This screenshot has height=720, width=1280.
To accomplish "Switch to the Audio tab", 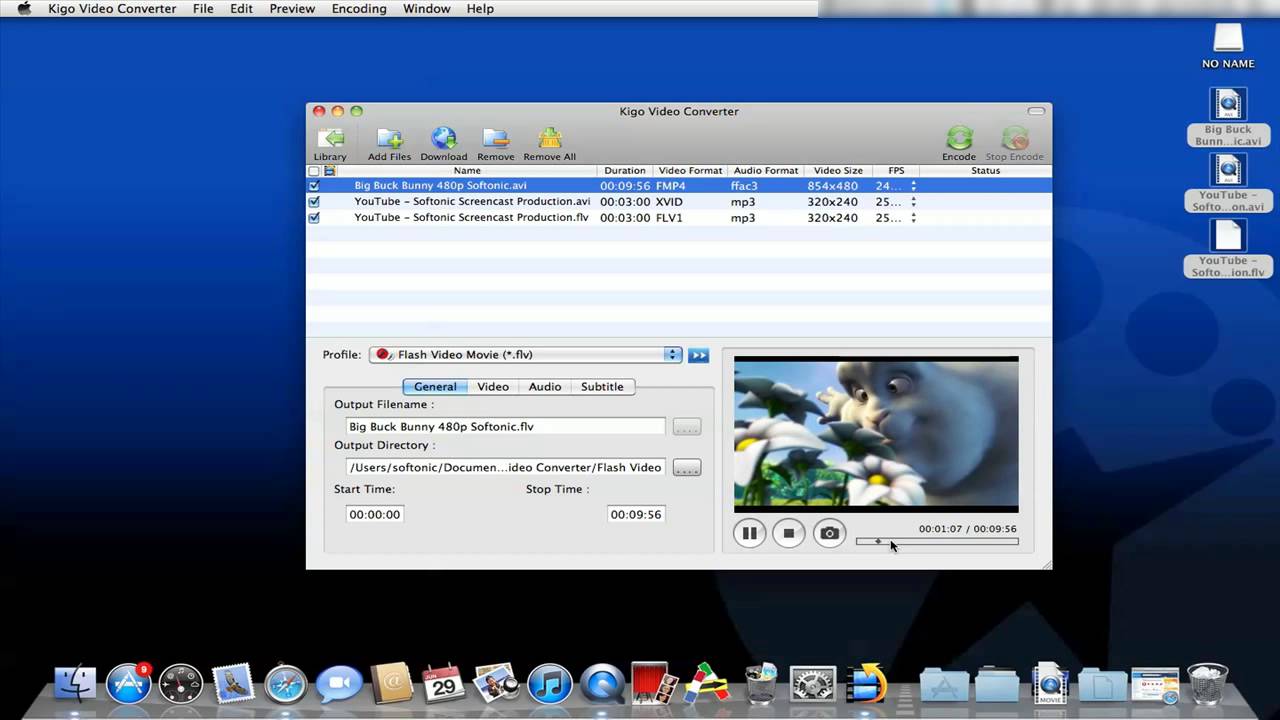I will [545, 387].
